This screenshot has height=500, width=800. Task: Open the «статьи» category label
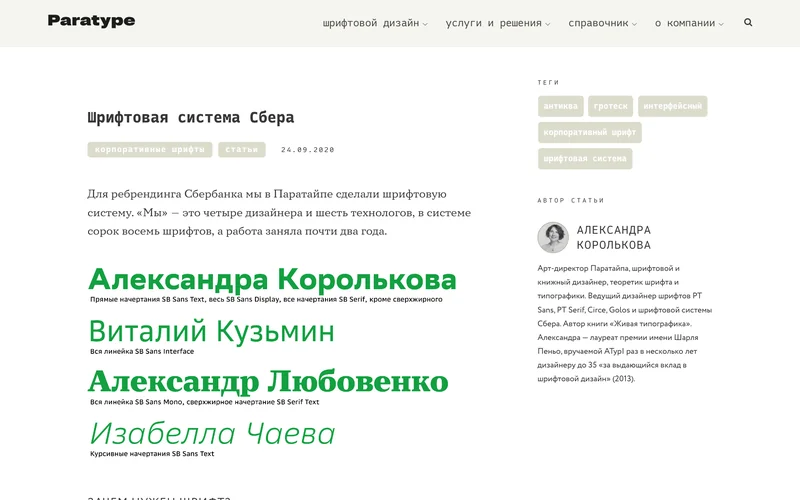(242, 149)
